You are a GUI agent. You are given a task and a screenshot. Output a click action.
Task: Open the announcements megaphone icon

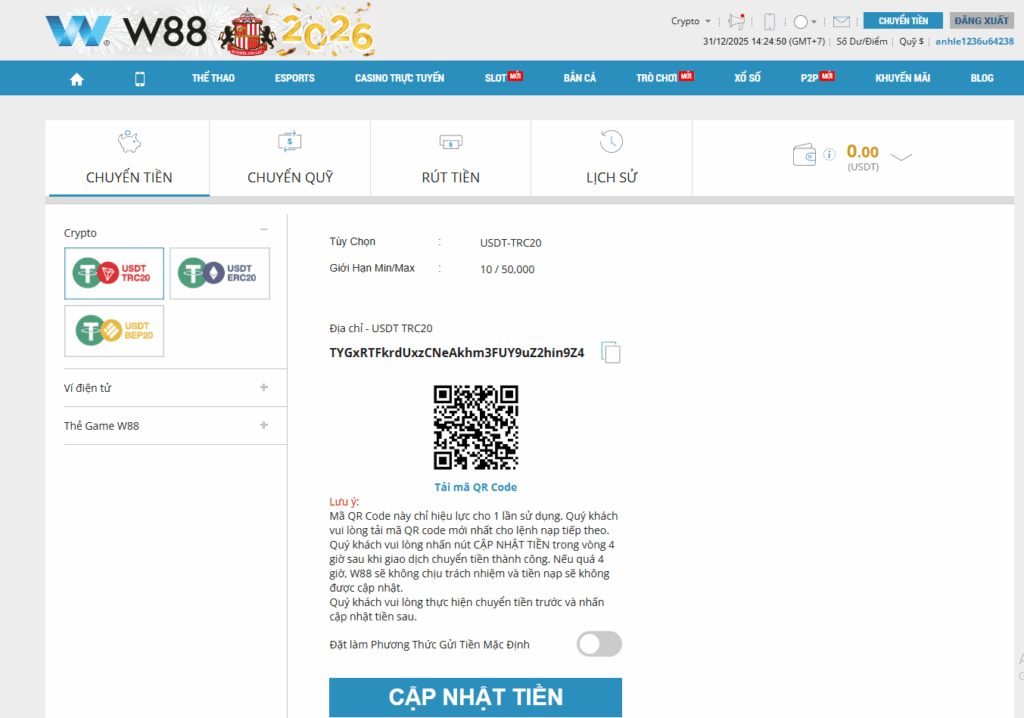(x=737, y=21)
